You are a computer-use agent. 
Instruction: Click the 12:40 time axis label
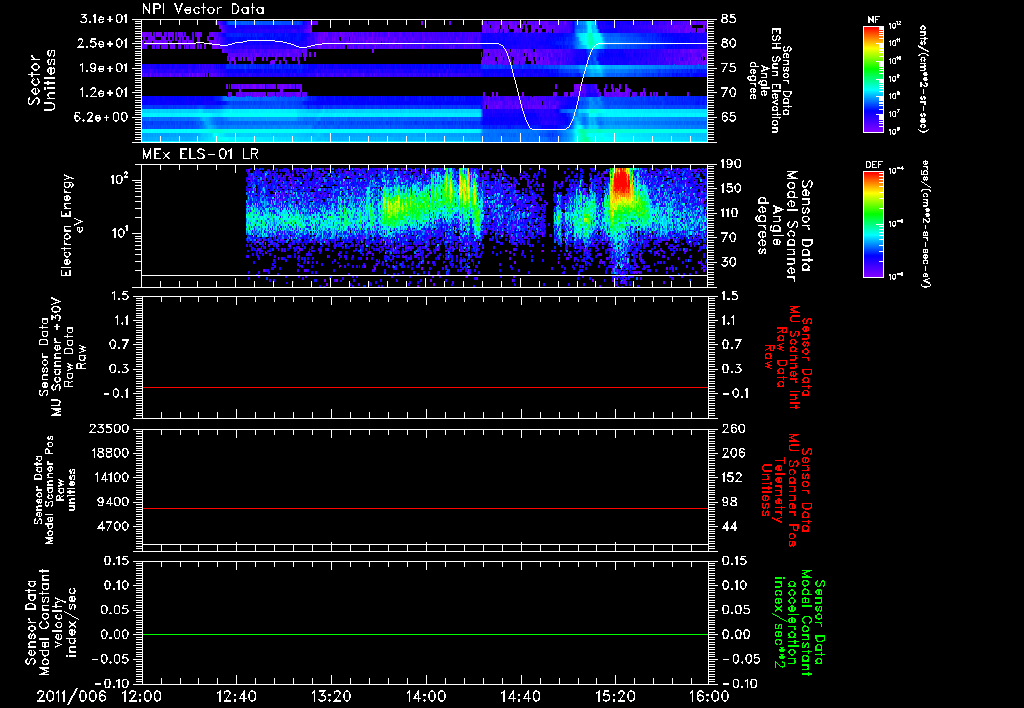pyautogui.click(x=236, y=696)
